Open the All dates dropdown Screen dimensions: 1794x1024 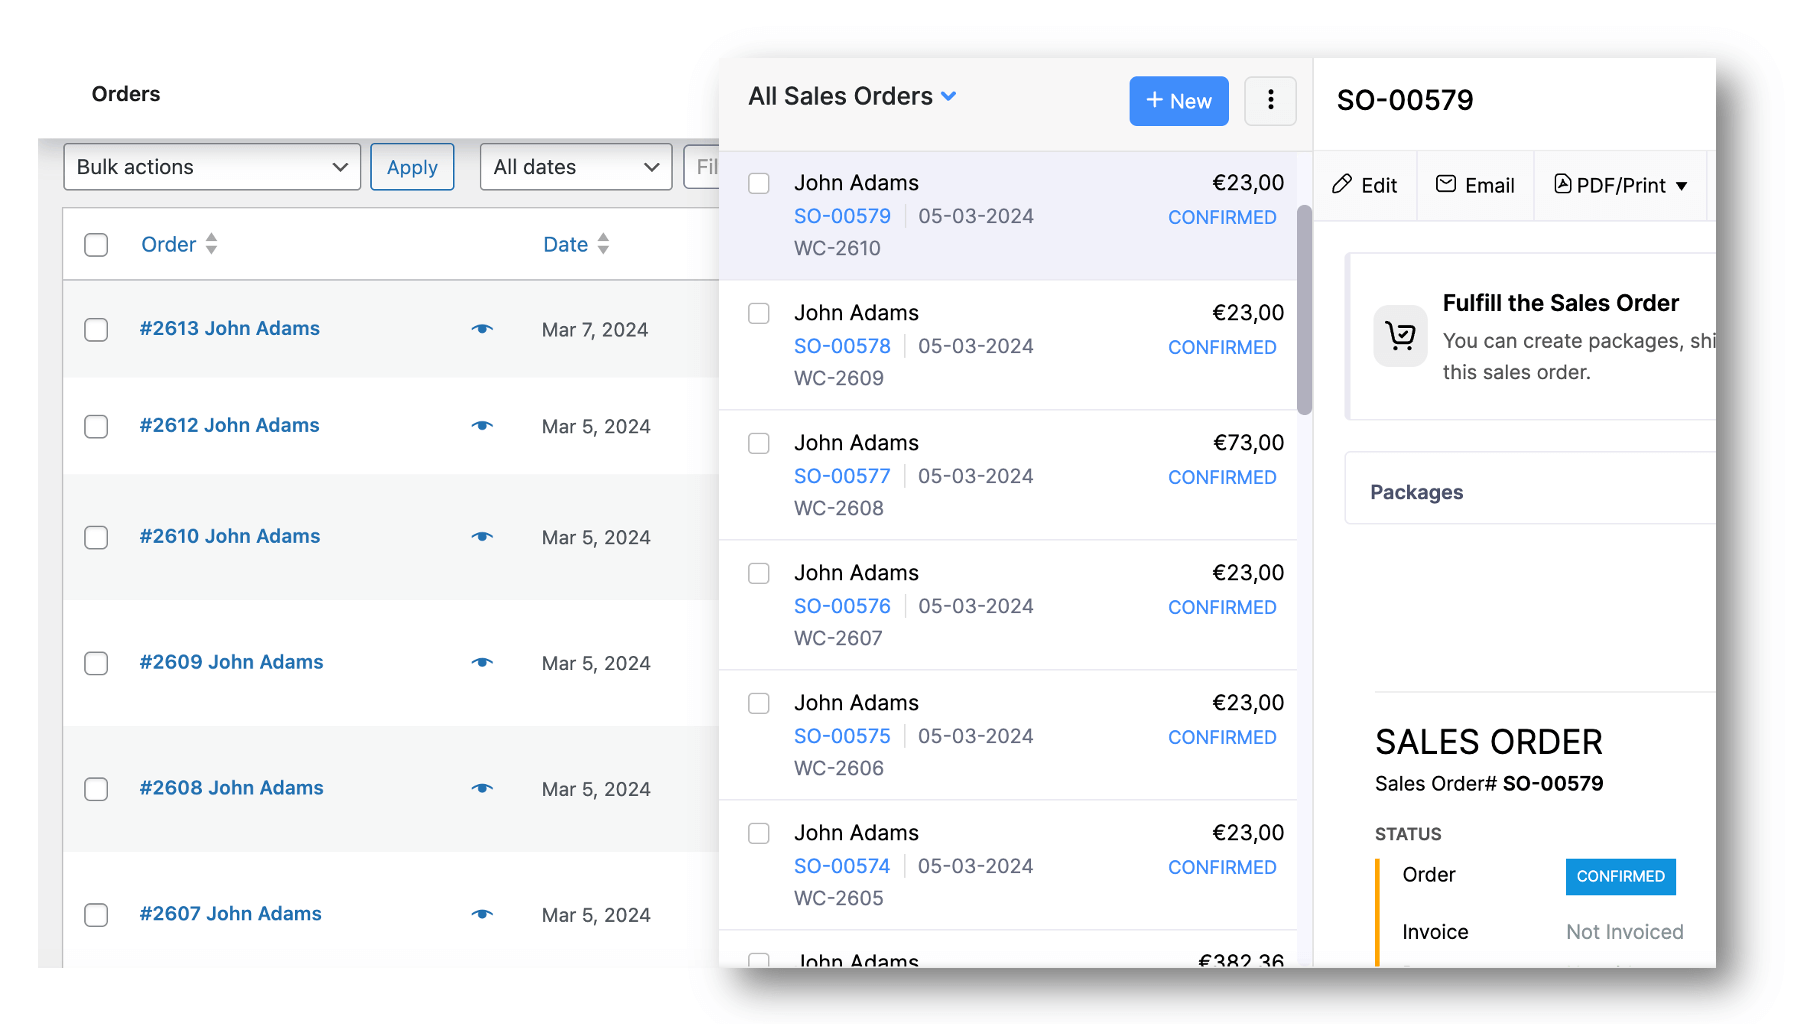tap(575, 167)
